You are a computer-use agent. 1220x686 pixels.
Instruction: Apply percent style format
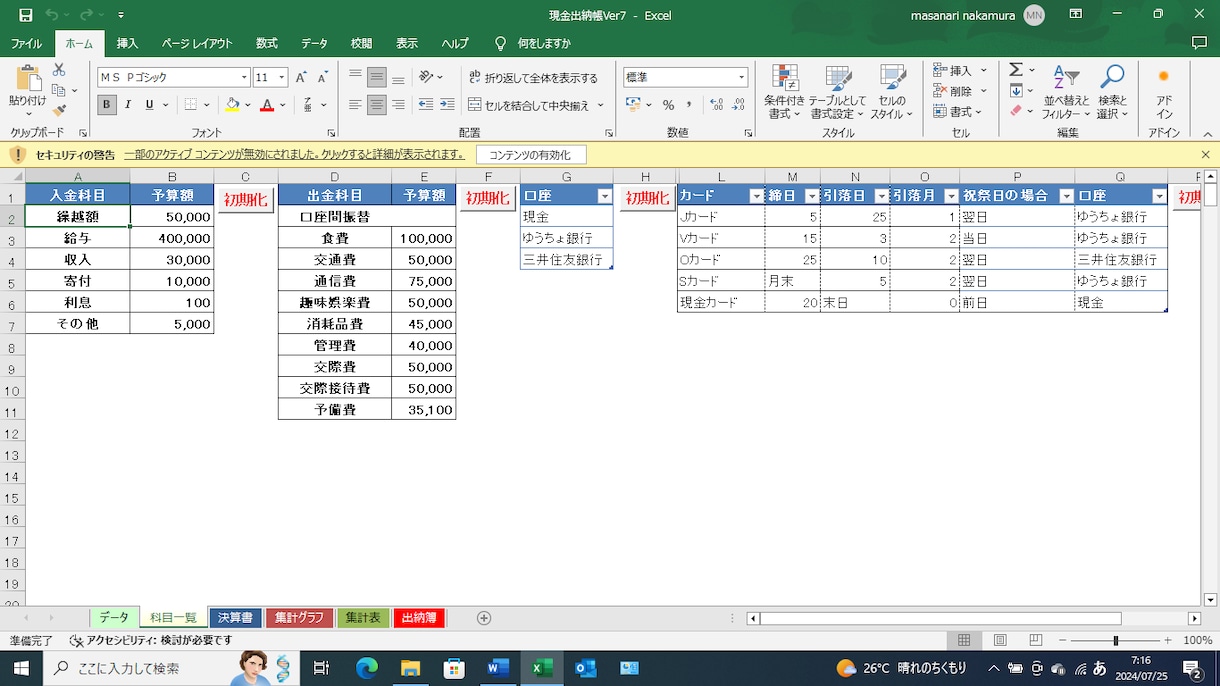click(x=668, y=104)
